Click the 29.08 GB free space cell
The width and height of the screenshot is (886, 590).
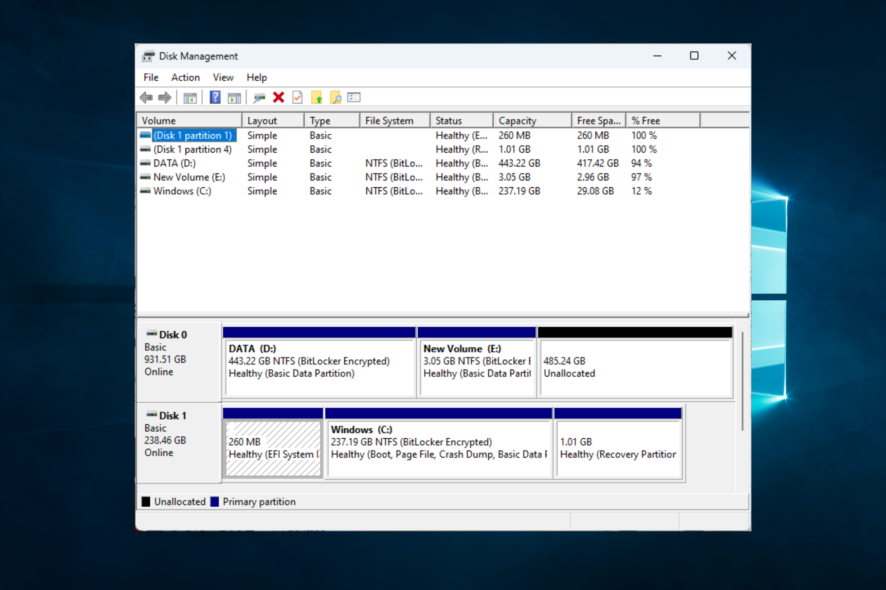[595, 191]
